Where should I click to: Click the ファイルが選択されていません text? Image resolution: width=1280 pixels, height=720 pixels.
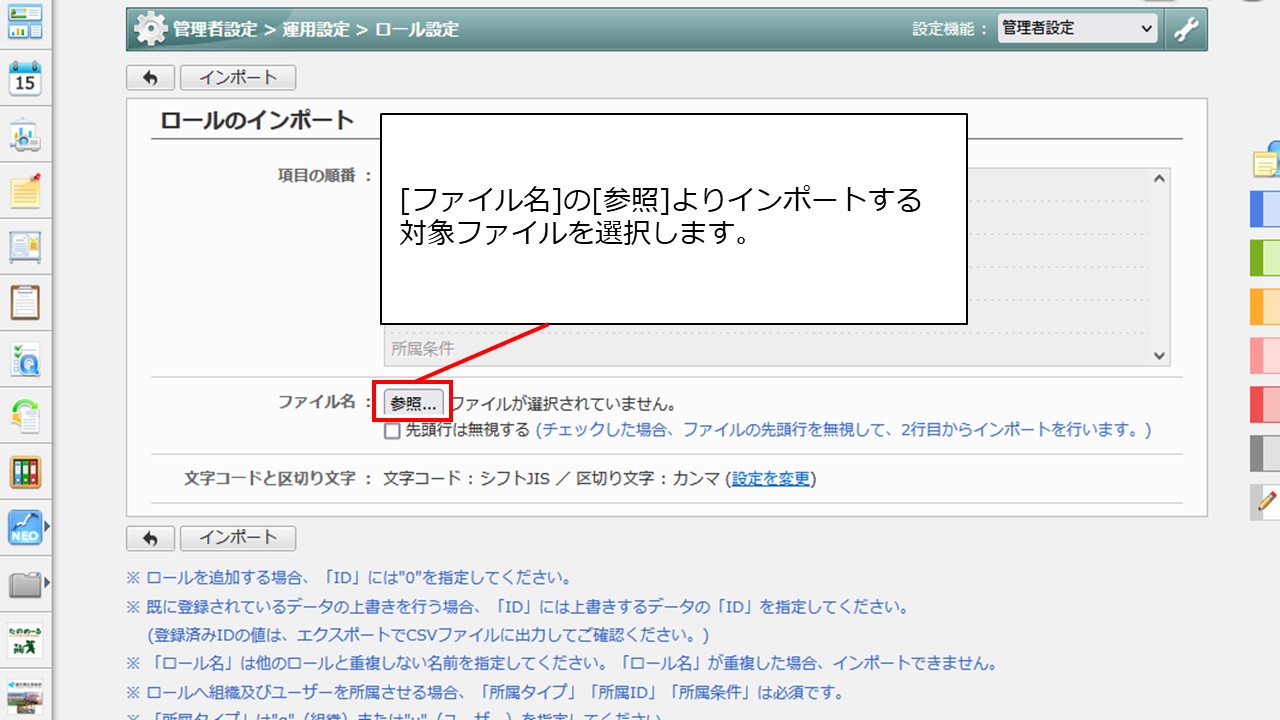563,405
